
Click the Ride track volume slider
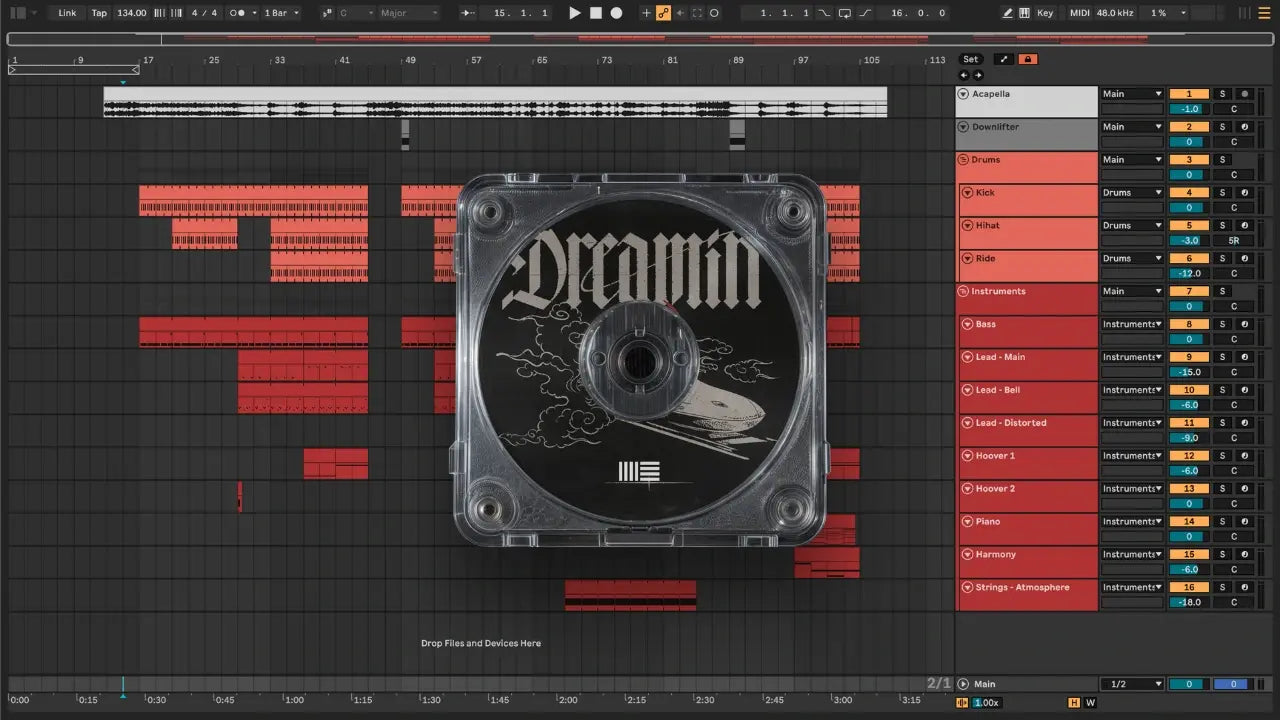point(1189,273)
